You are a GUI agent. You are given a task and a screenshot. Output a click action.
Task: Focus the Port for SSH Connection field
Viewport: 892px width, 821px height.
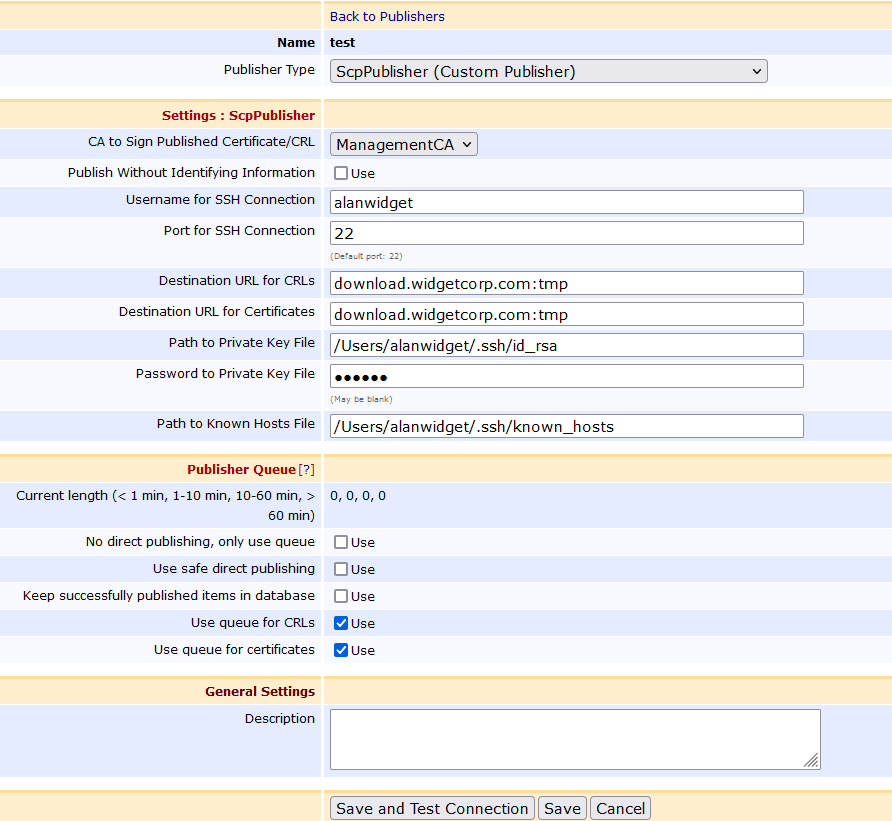(566, 233)
